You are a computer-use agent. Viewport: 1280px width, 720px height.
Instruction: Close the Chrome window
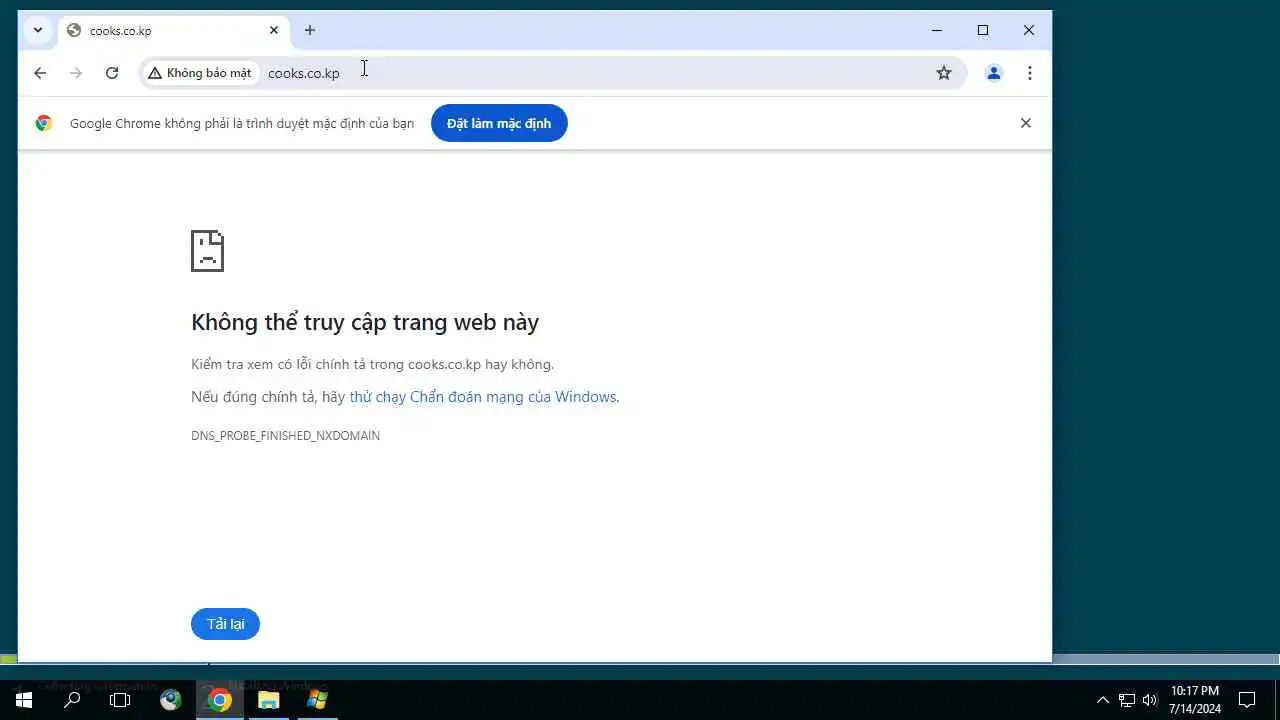[x=1029, y=30]
